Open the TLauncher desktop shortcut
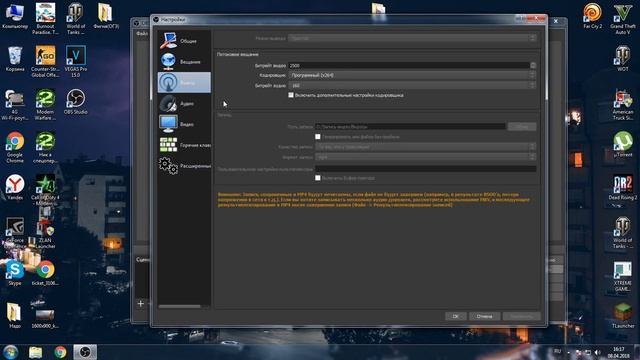The height and width of the screenshot is (360, 640). click(x=623, y=316)
